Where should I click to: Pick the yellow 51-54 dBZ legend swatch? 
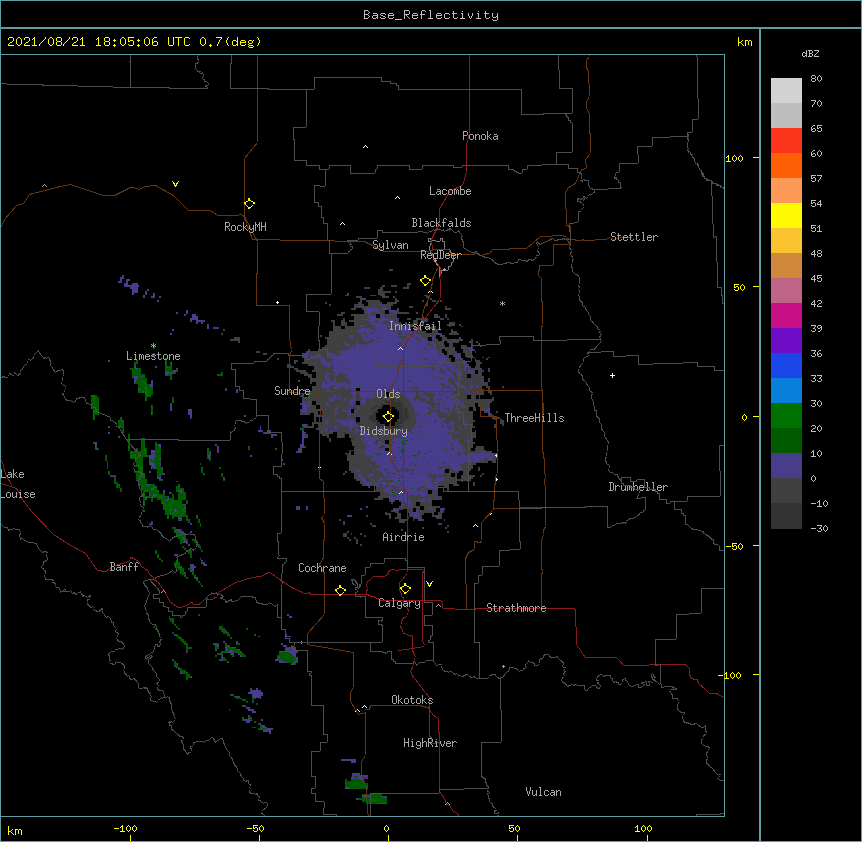click(786, 215)
